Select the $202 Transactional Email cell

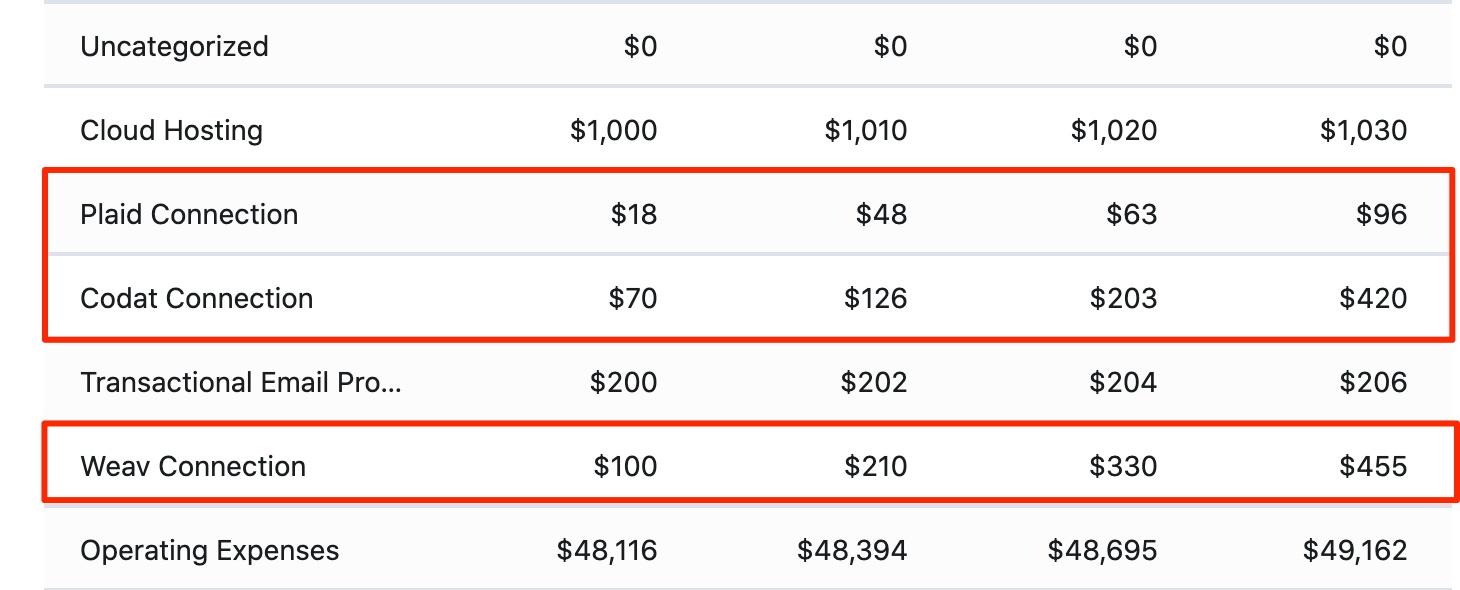tap(874, 383)
